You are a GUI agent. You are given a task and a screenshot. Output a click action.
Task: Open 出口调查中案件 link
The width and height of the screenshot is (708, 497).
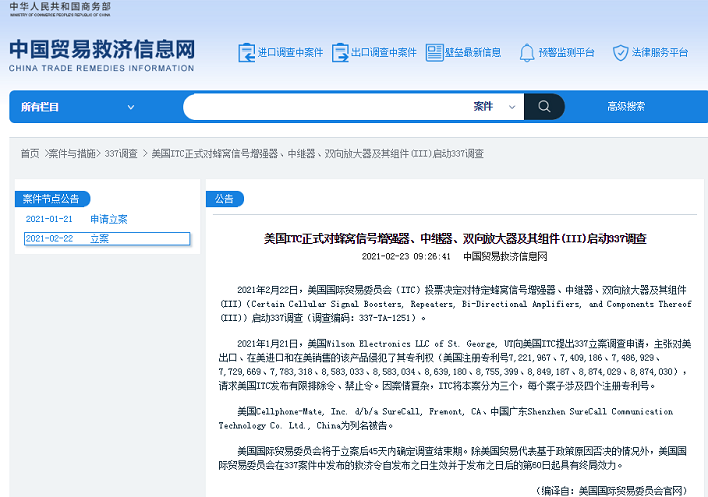(384, 53)
